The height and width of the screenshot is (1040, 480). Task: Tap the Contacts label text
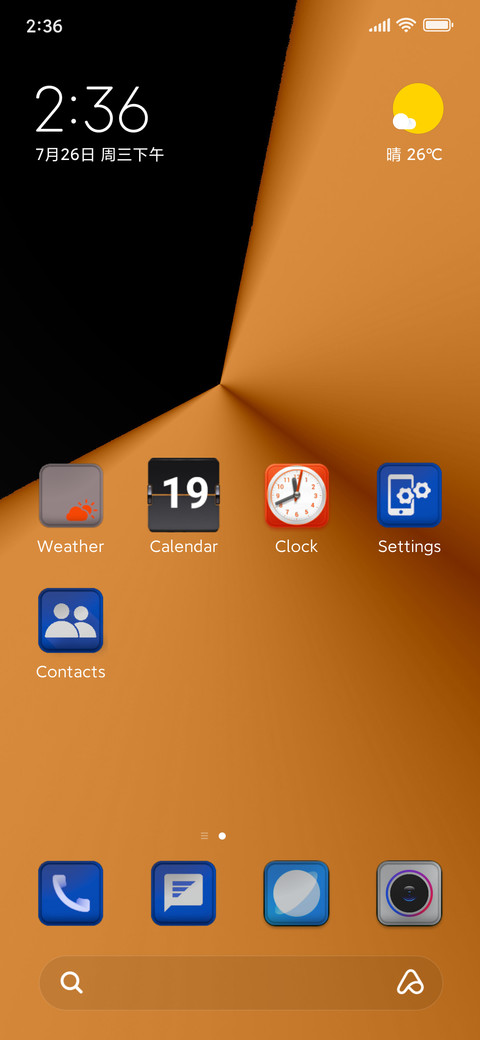point(71,672)
